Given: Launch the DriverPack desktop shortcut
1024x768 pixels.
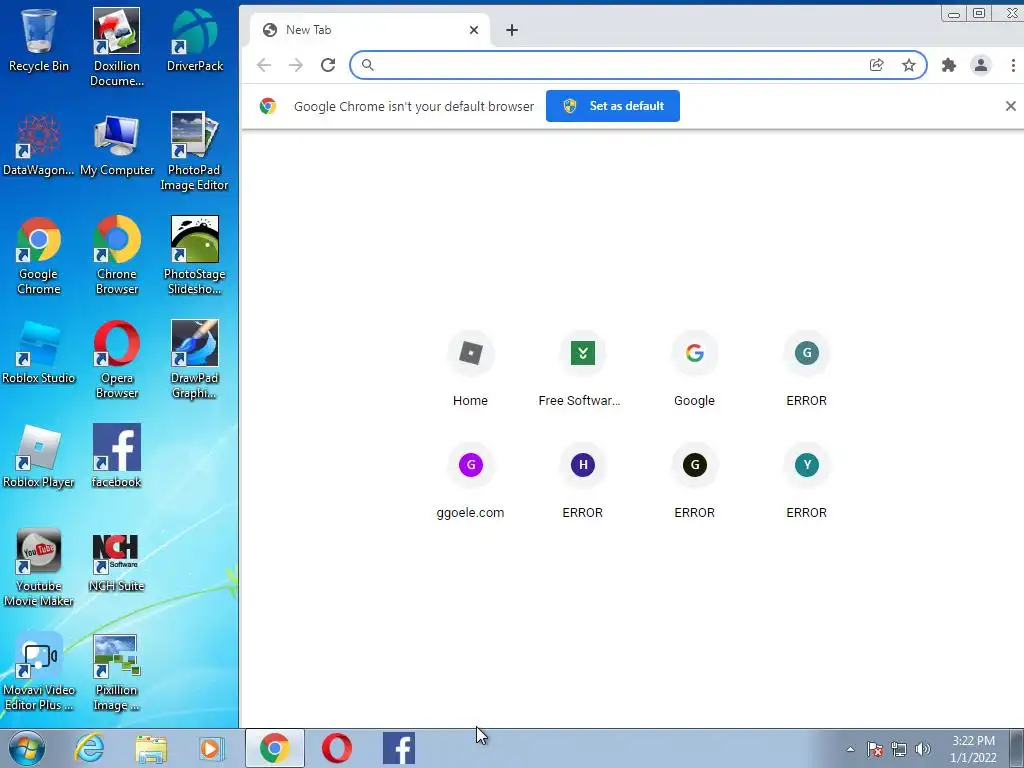Looking at the screenshot, I should pos(195,40).
